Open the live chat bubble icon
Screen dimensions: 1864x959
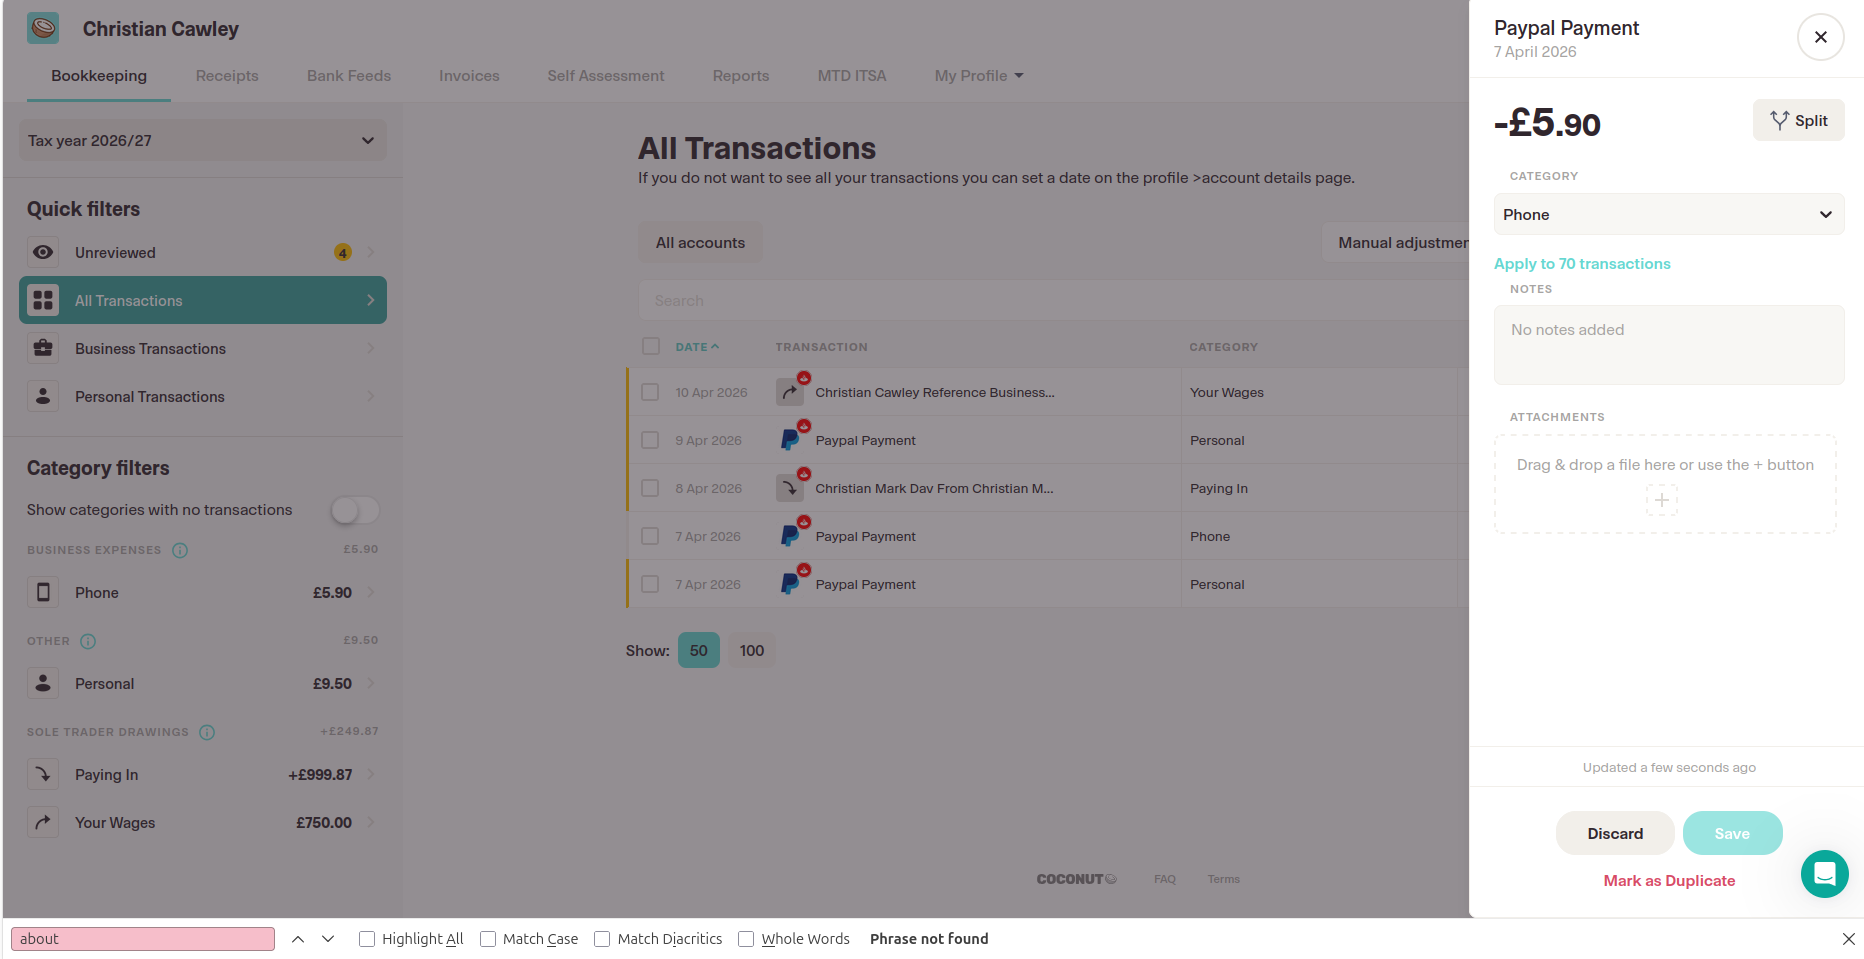[1825, 874]
